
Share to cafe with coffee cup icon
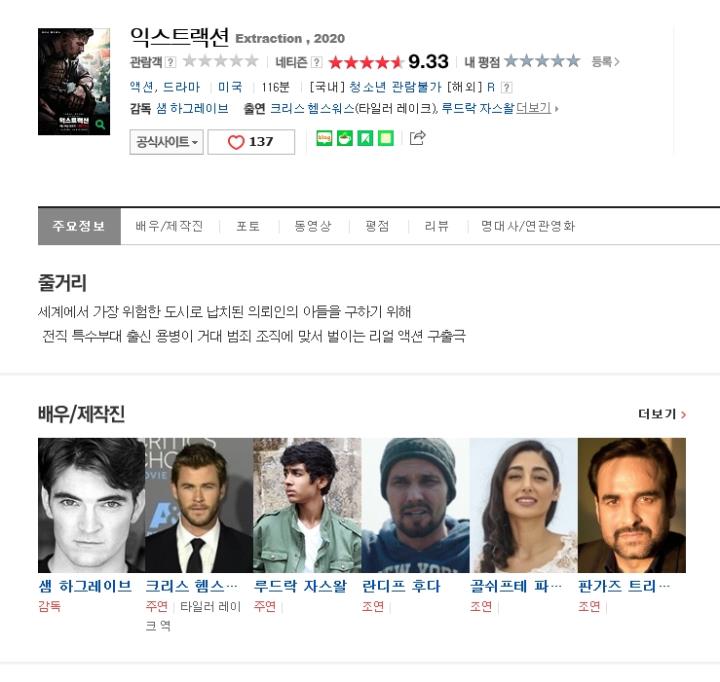click(345, 138)
